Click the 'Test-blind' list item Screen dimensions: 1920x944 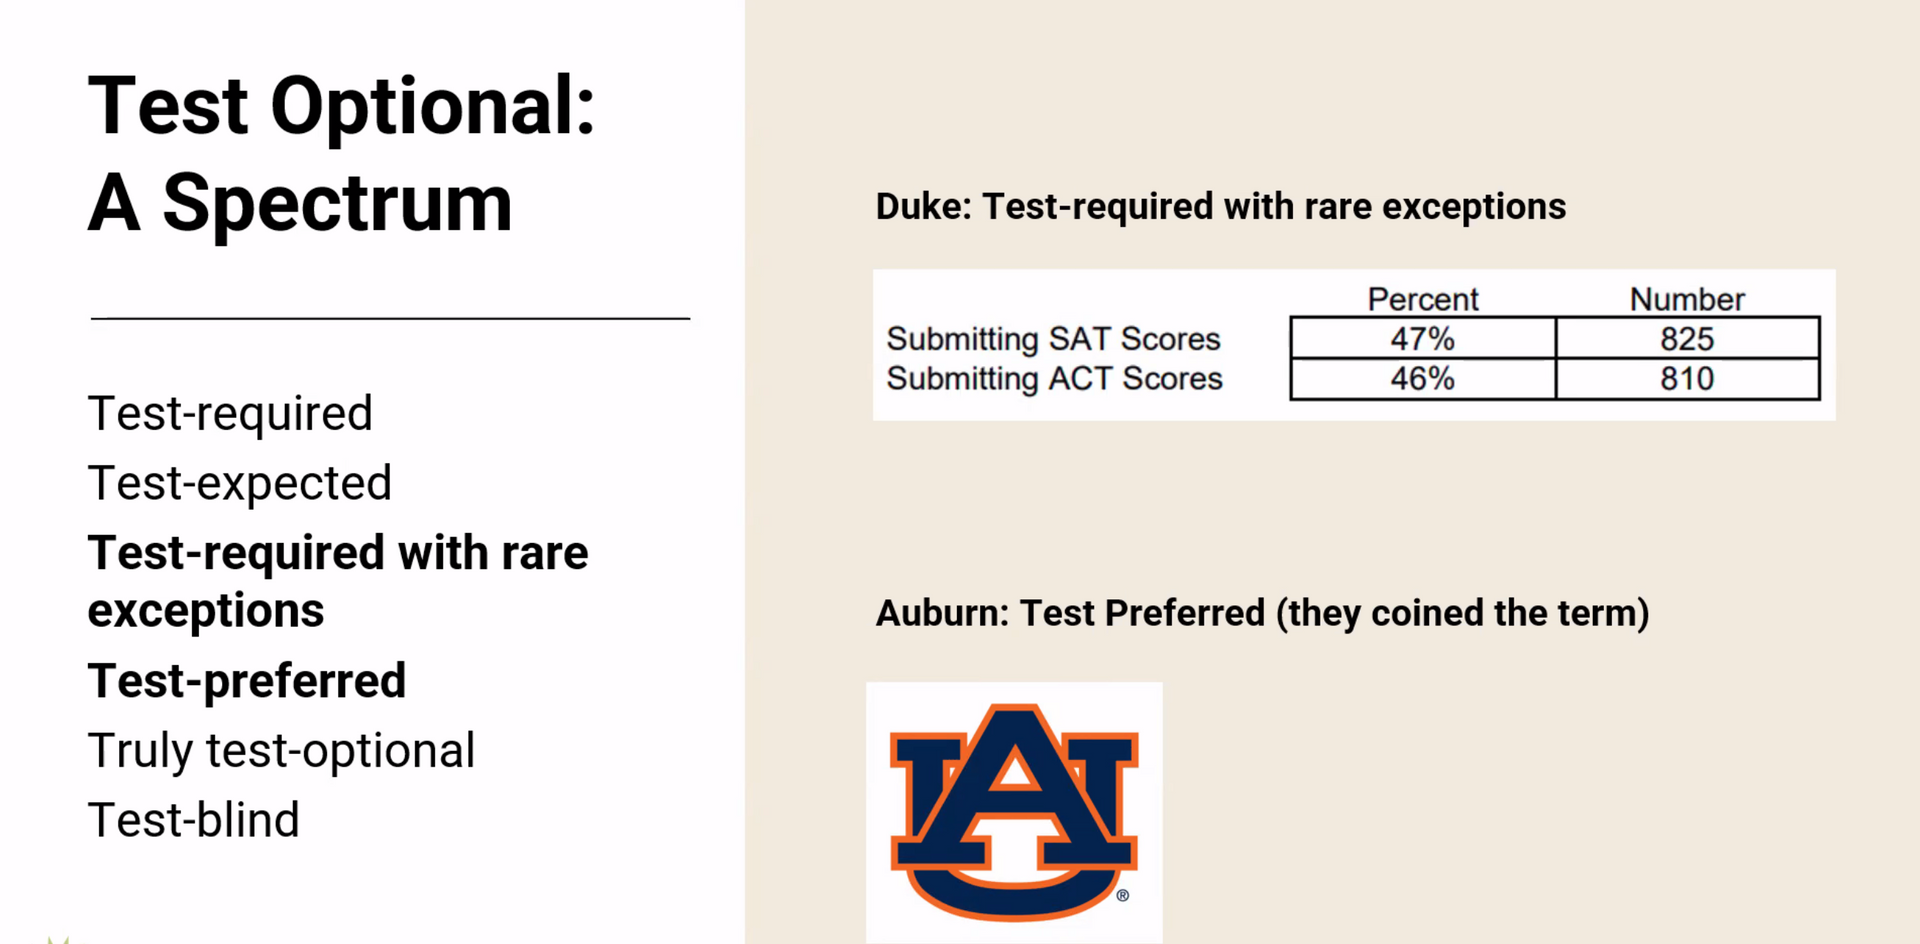pos(194,820)
